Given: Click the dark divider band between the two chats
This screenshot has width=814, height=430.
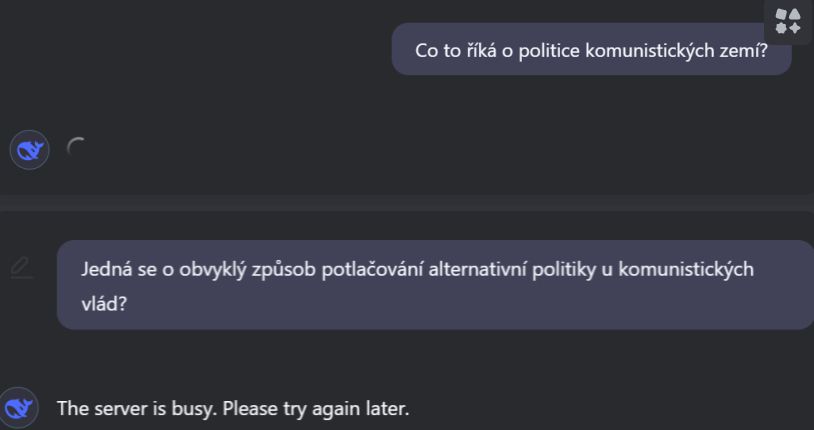Looking at the screenshot, I should coord(407,203).
